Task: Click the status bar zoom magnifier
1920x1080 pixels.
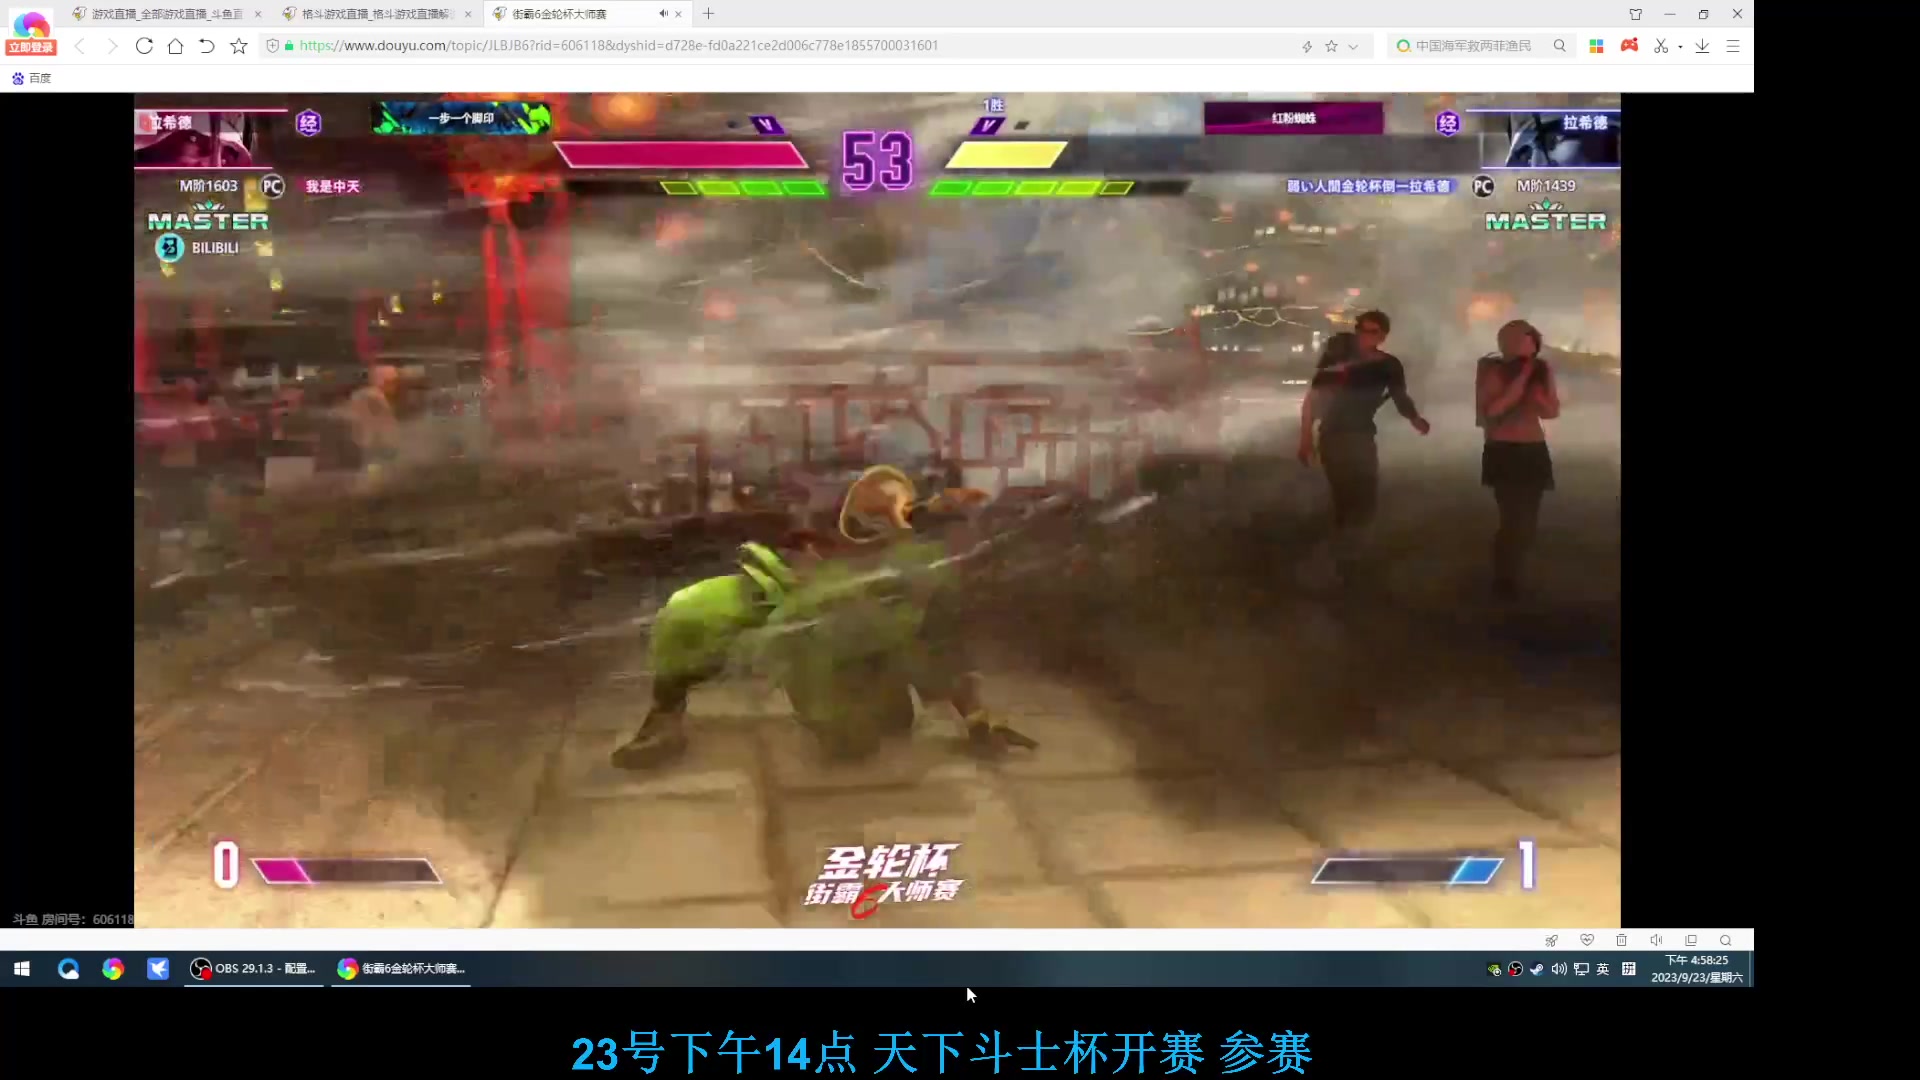Action: pyautogui.click(x=1725, y=940)
